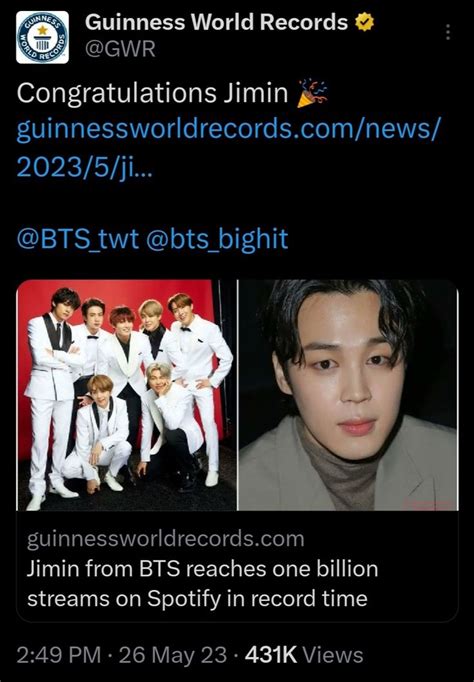The width and height of the screenshot is (474, 682).
Task: Click the gold verified badge
Action: pos(364,23)
